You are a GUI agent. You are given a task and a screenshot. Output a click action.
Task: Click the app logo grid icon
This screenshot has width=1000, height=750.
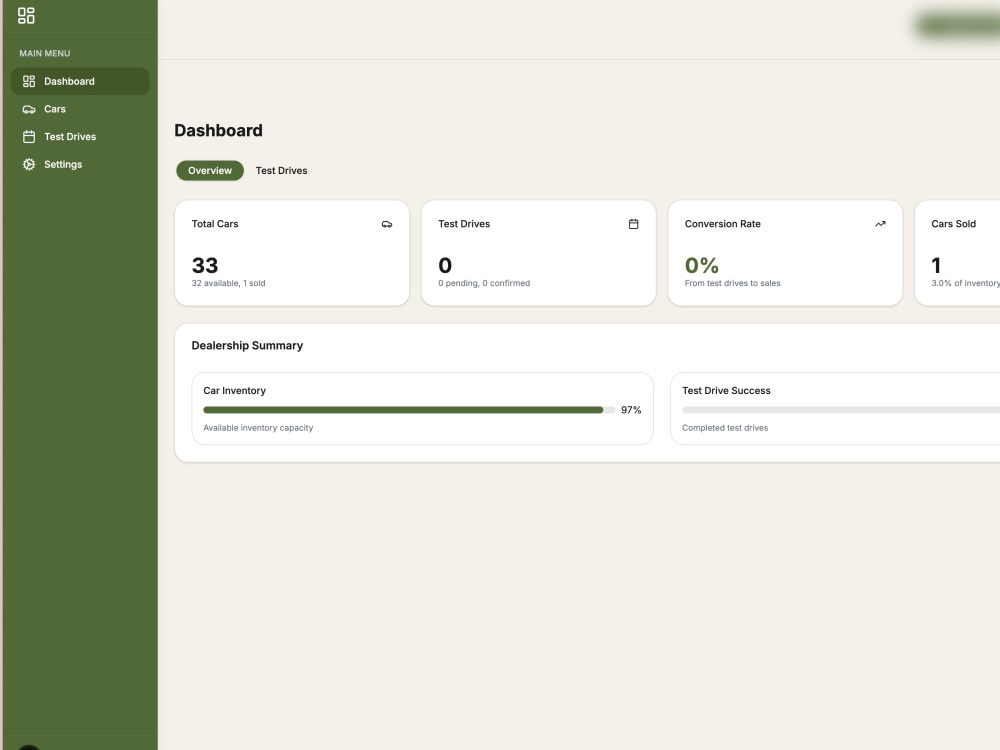[26, 15]
